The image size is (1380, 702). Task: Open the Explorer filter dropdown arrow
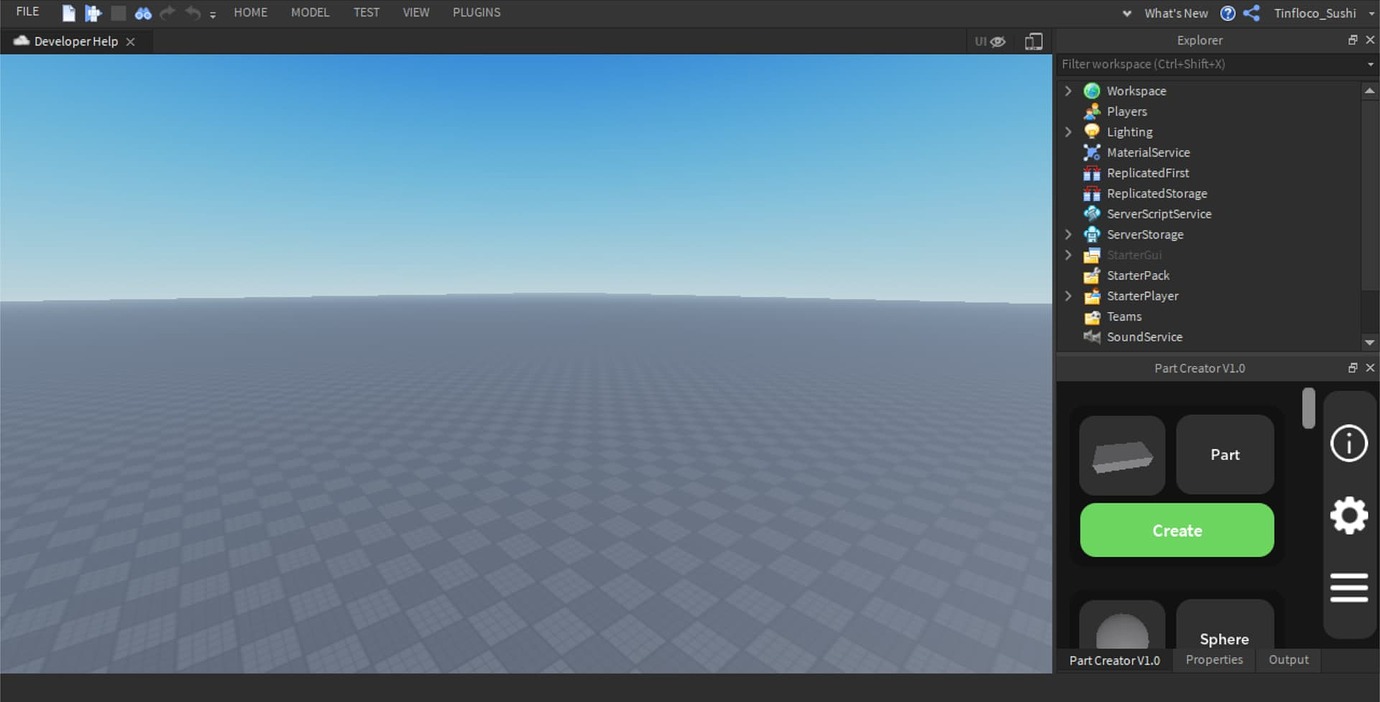tap(1371, 64)
